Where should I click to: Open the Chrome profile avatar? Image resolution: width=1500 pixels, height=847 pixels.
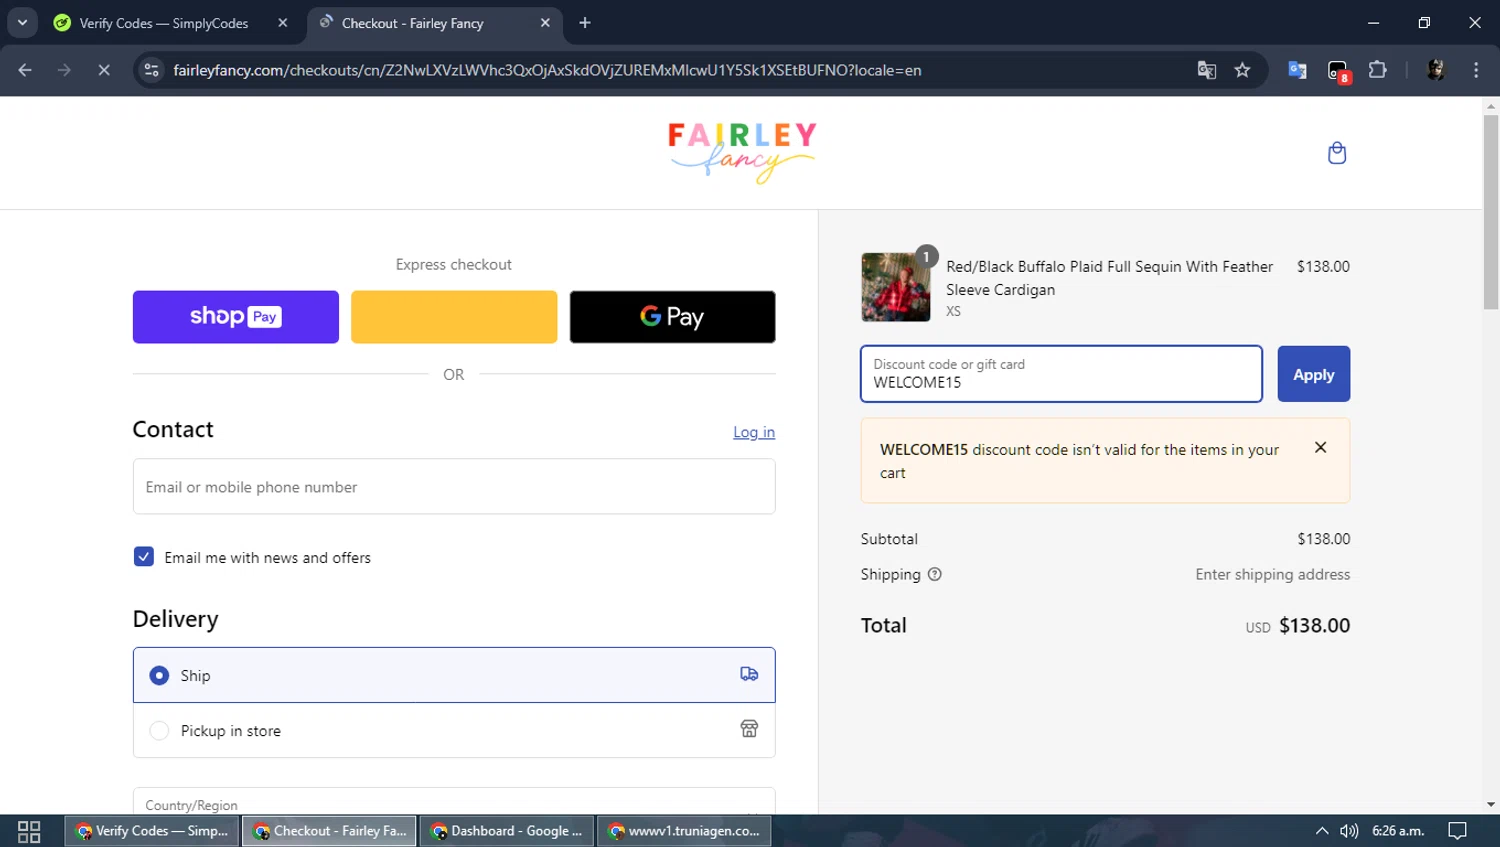point(1435,70)
